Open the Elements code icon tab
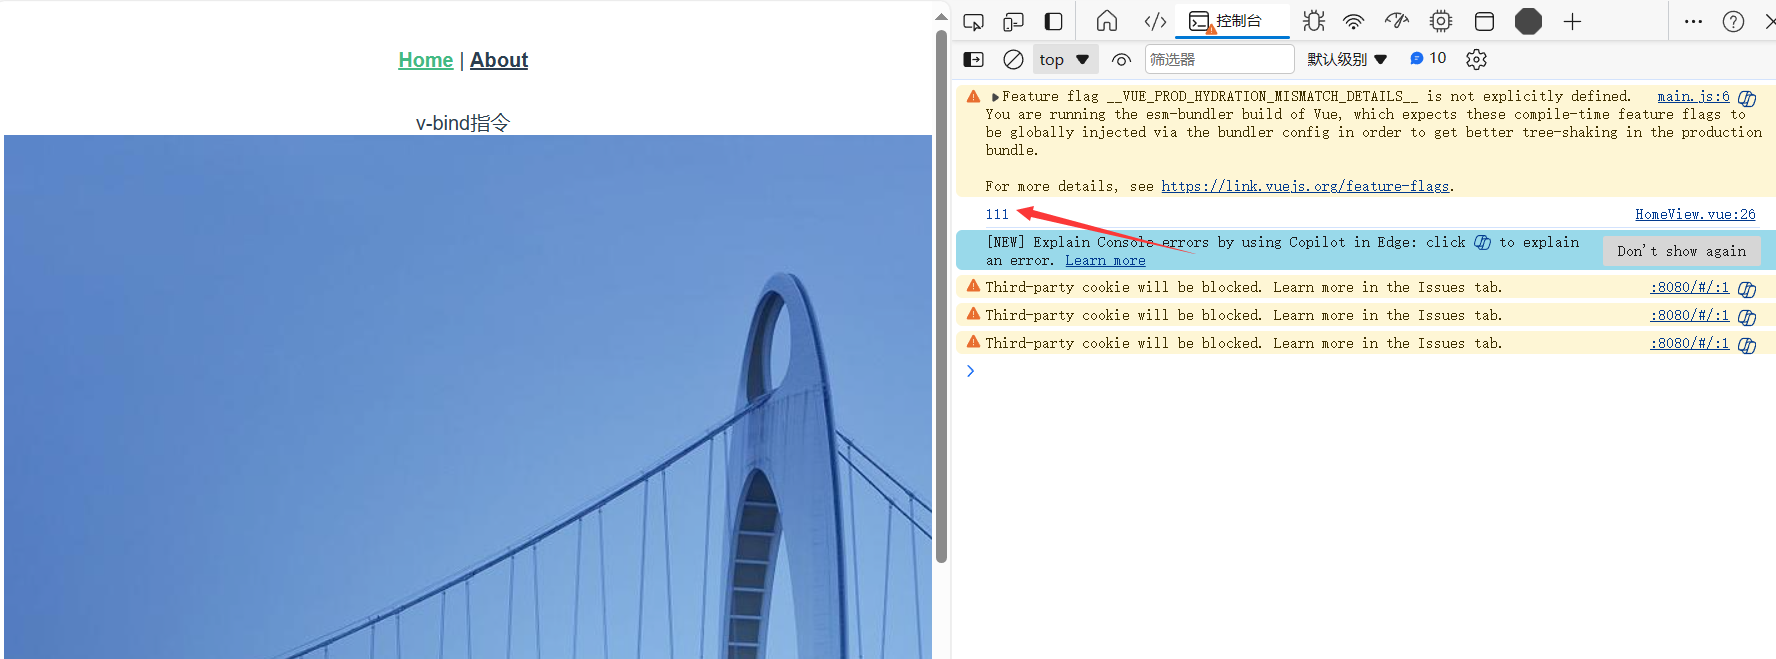This screenshot has height=659, width=1776. point(1155,21)
